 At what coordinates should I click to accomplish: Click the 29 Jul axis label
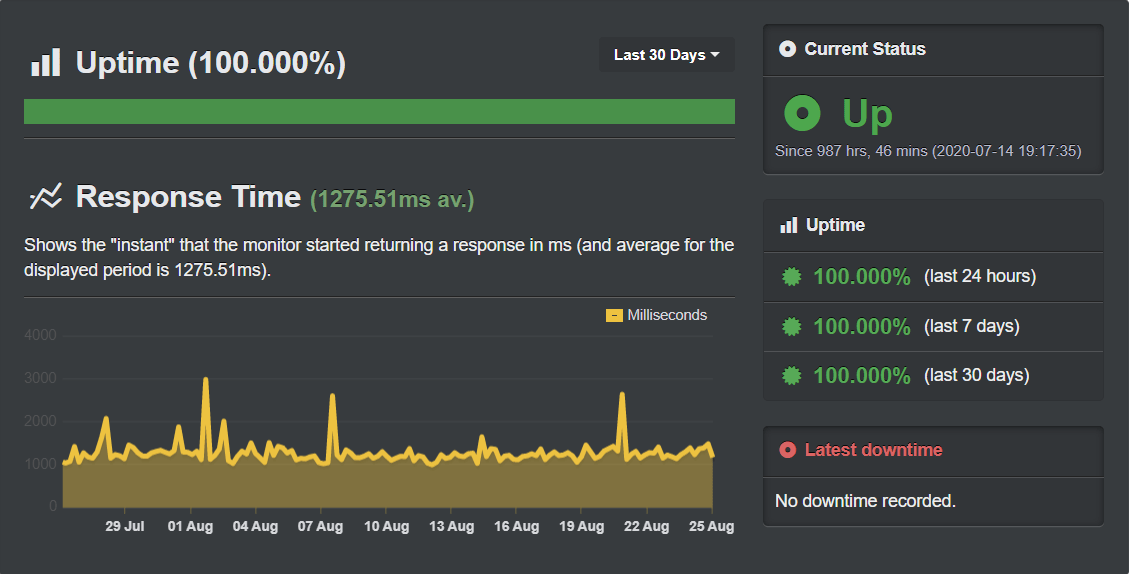pyautogui.click(x=125, y=526)
